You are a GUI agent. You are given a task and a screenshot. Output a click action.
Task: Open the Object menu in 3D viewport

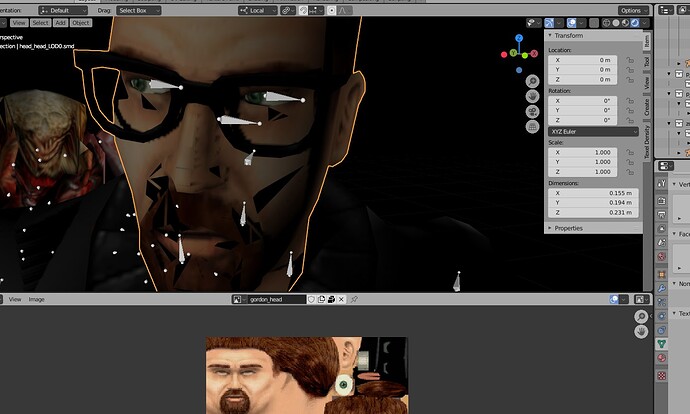(x=81, y=23)
